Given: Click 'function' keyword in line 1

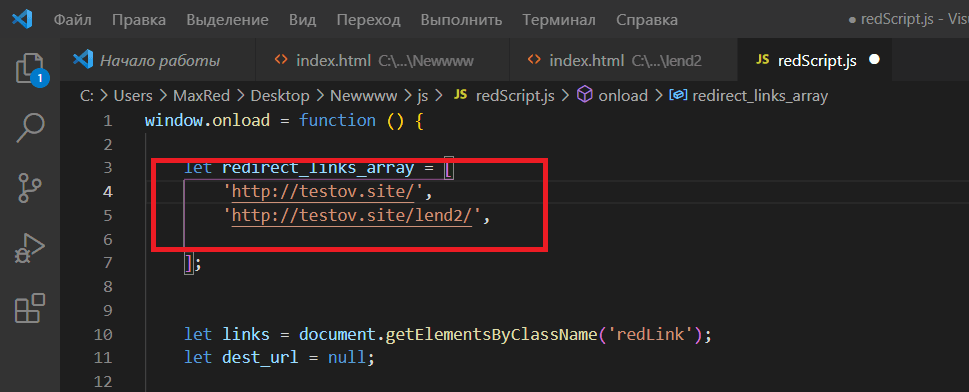Looking at the screenshot, I should point(337,121).
